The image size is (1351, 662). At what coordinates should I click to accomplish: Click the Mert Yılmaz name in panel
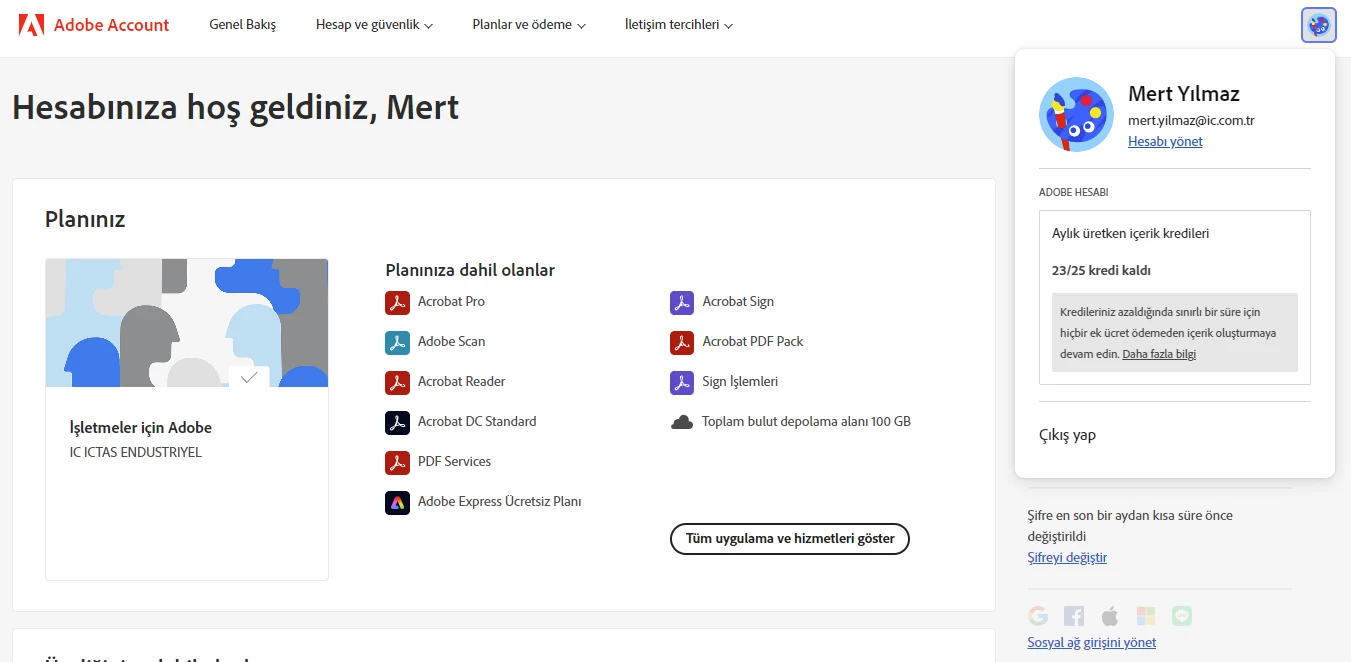coord(1183,94)
